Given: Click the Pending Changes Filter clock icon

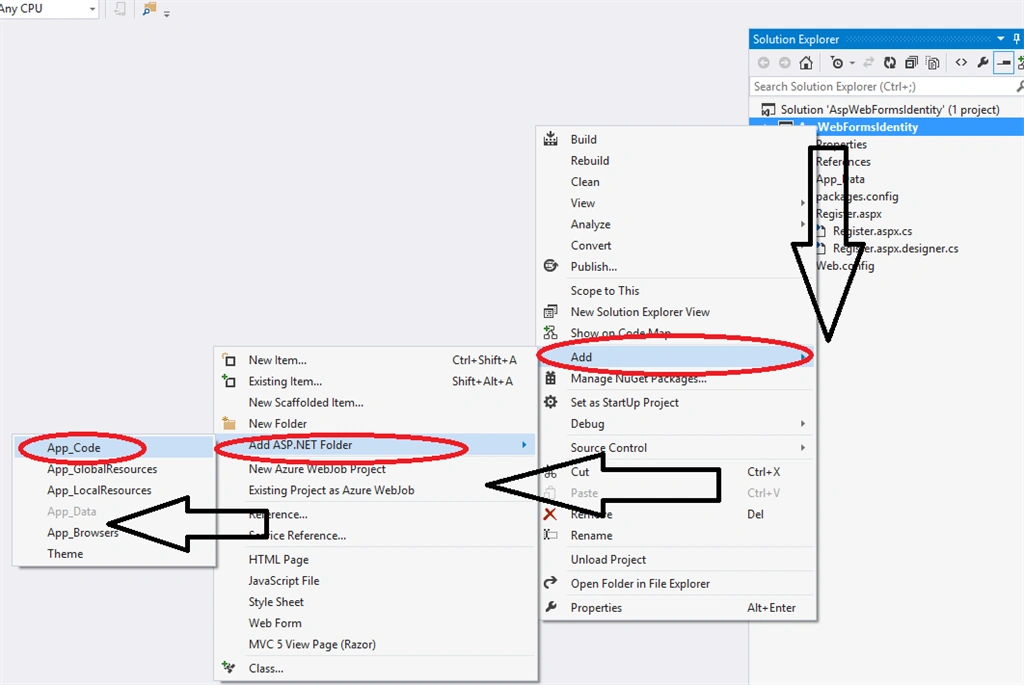Looking at the screenshot, I should [x=837, y=63].
